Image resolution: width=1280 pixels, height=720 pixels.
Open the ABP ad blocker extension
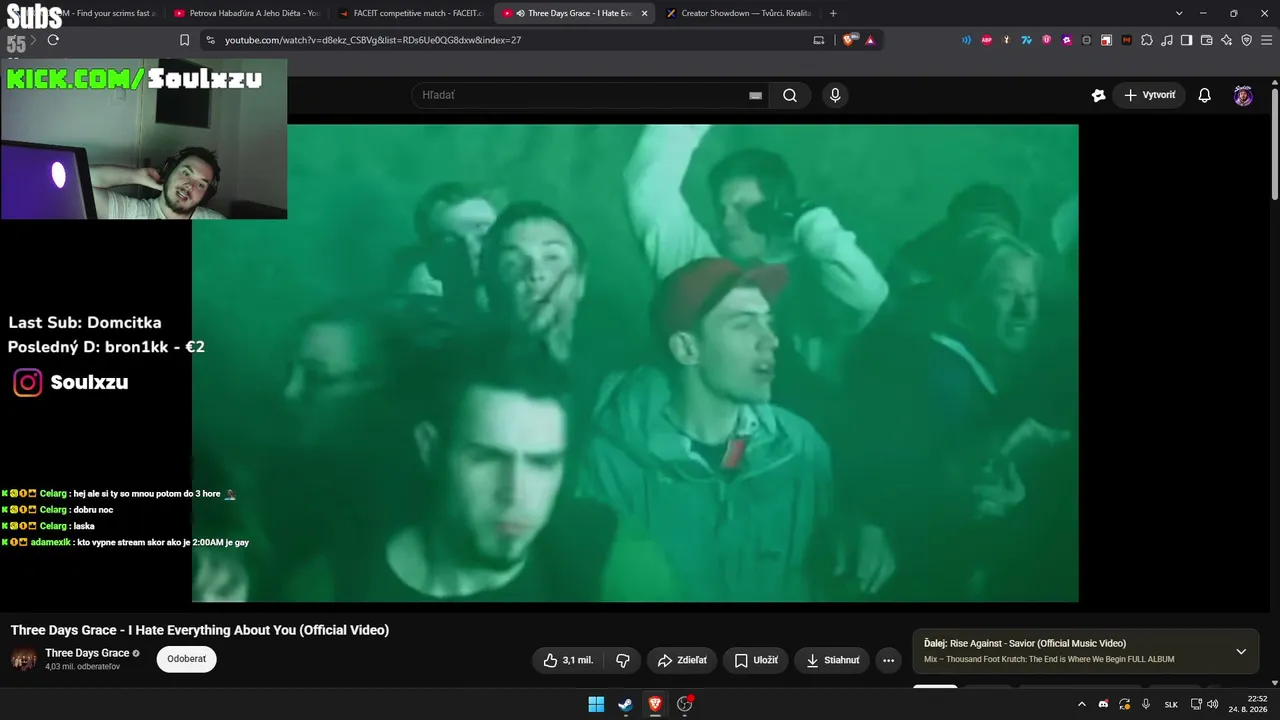coord(987,40)
